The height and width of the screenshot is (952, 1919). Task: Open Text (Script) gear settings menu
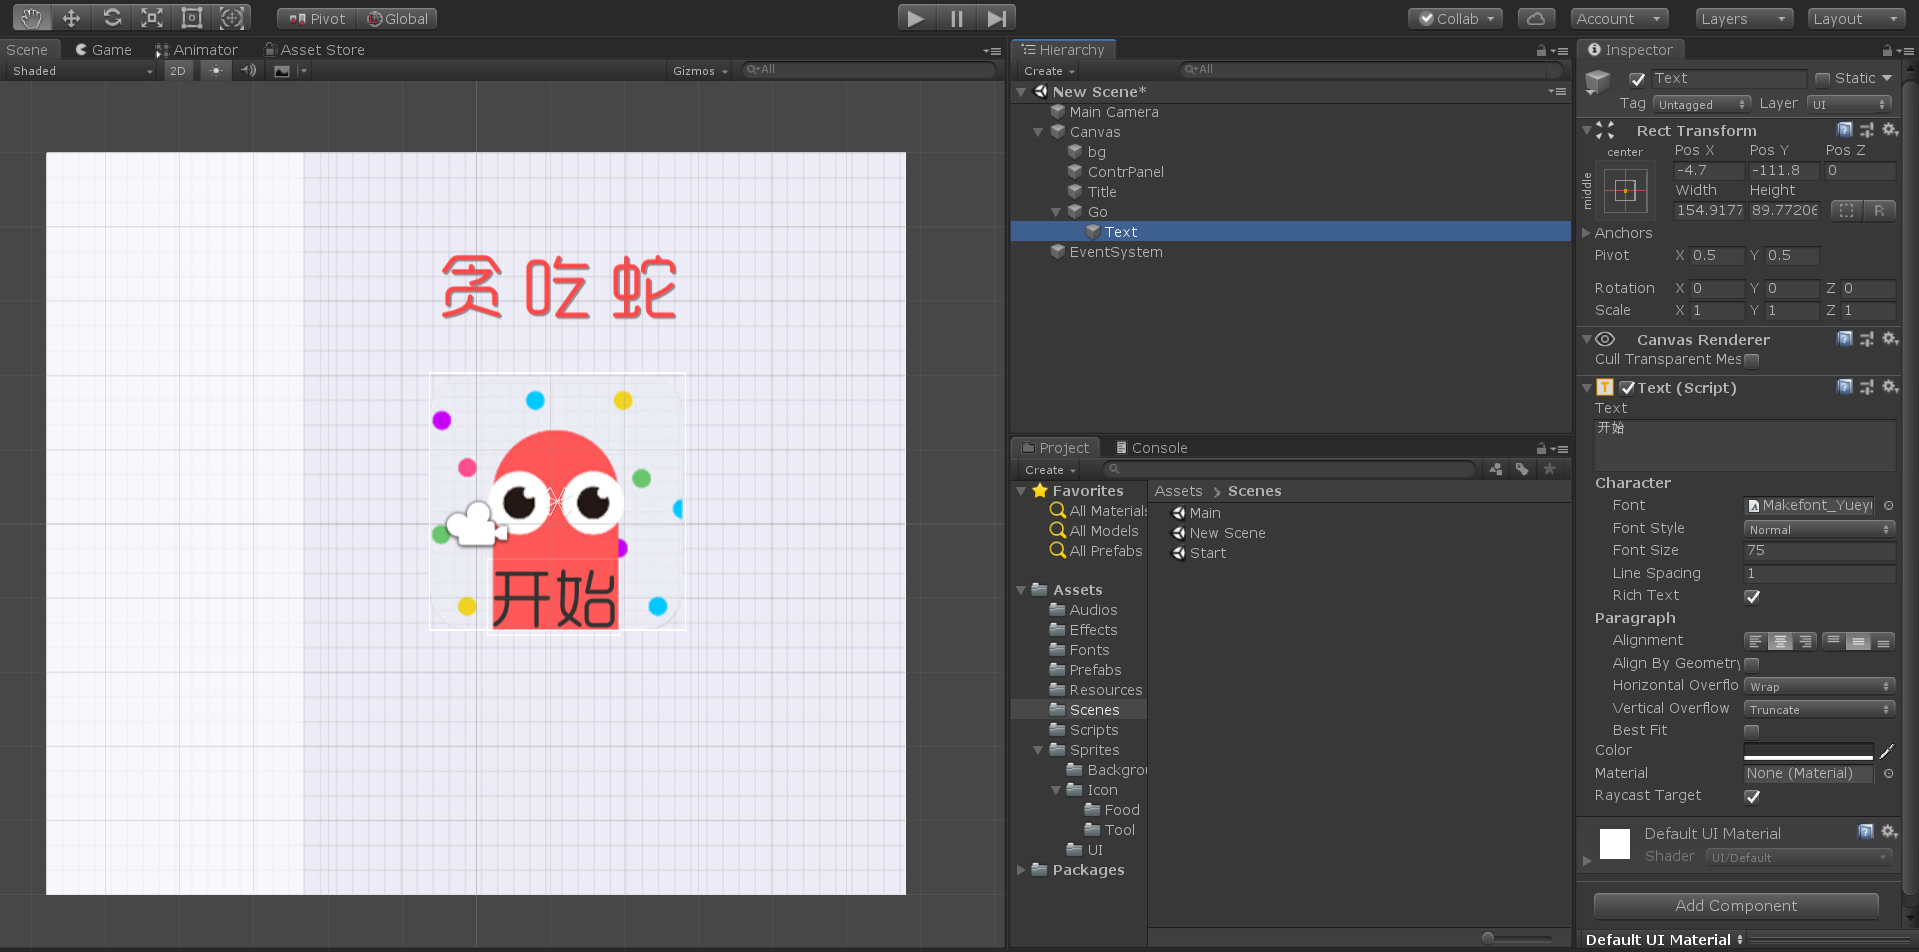[x=1890, y=387]
